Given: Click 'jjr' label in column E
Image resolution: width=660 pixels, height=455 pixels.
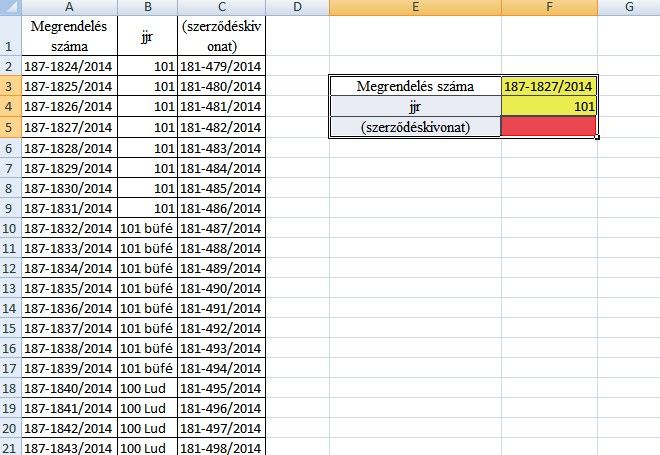Looking at the screenshot, I should tap(415, 106).
